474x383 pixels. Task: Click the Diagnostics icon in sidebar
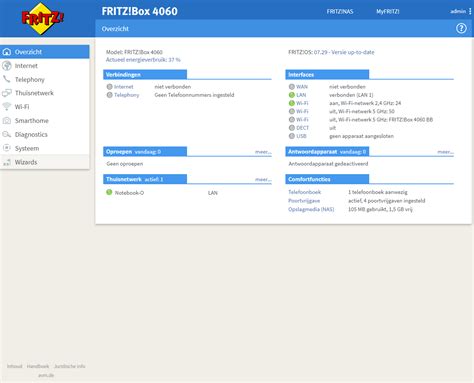7,134
